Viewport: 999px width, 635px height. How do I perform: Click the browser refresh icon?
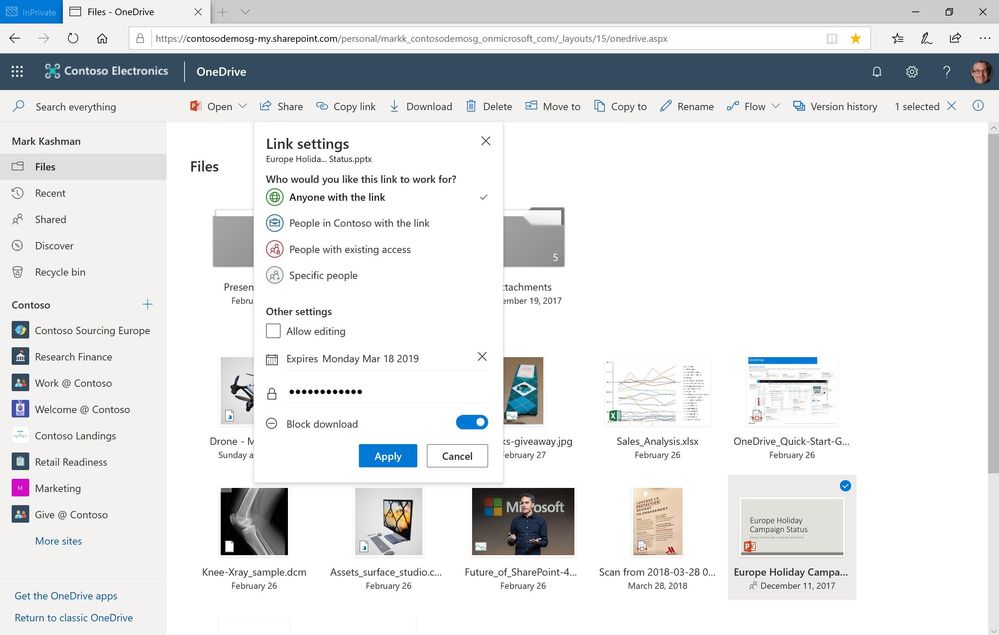[73, 38]
